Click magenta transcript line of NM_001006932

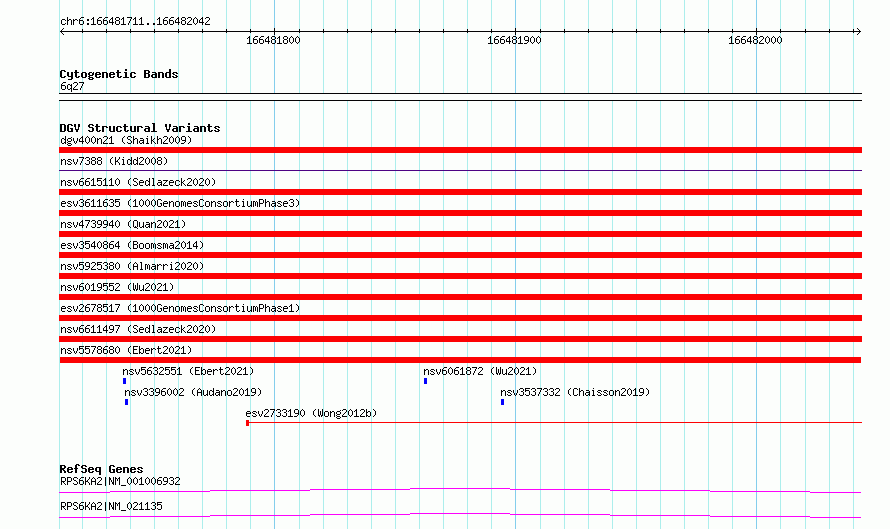click(460, 490)
